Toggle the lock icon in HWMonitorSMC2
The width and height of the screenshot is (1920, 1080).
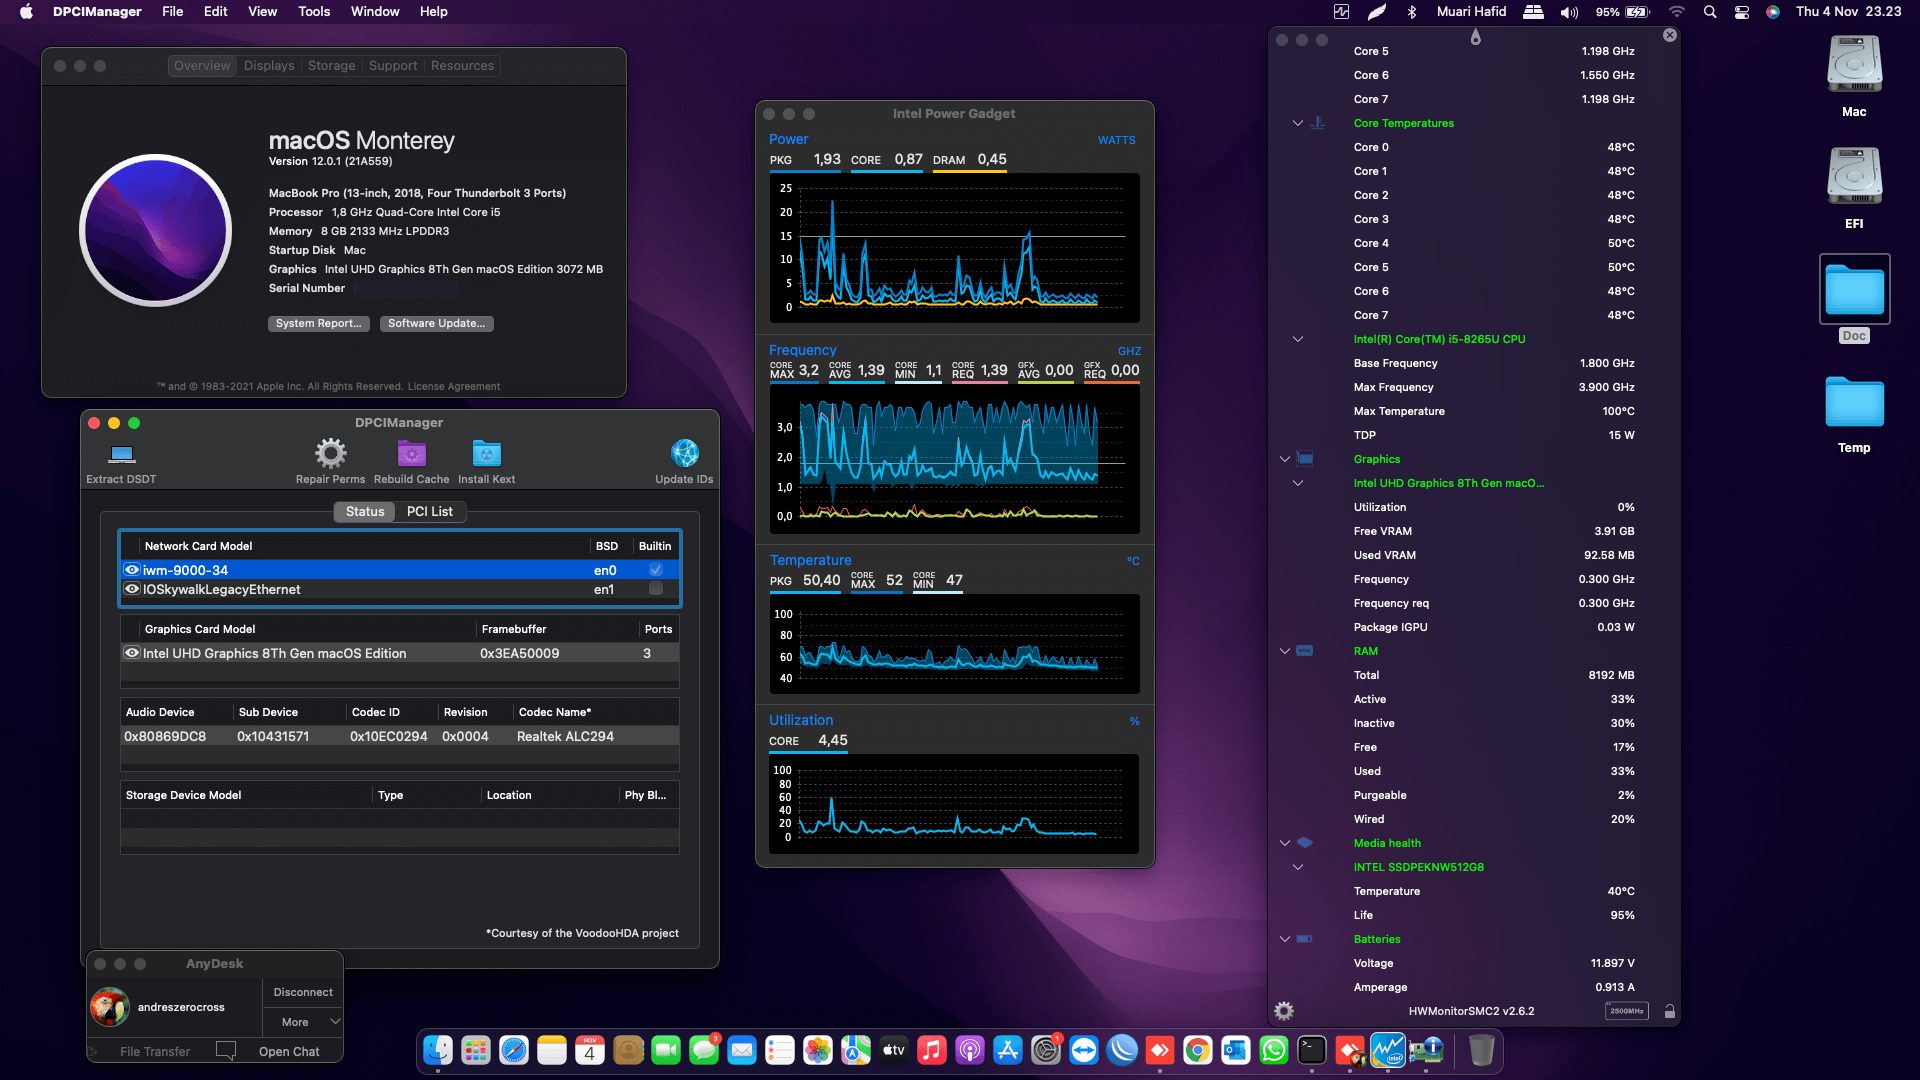[x=1669, y=1011]
